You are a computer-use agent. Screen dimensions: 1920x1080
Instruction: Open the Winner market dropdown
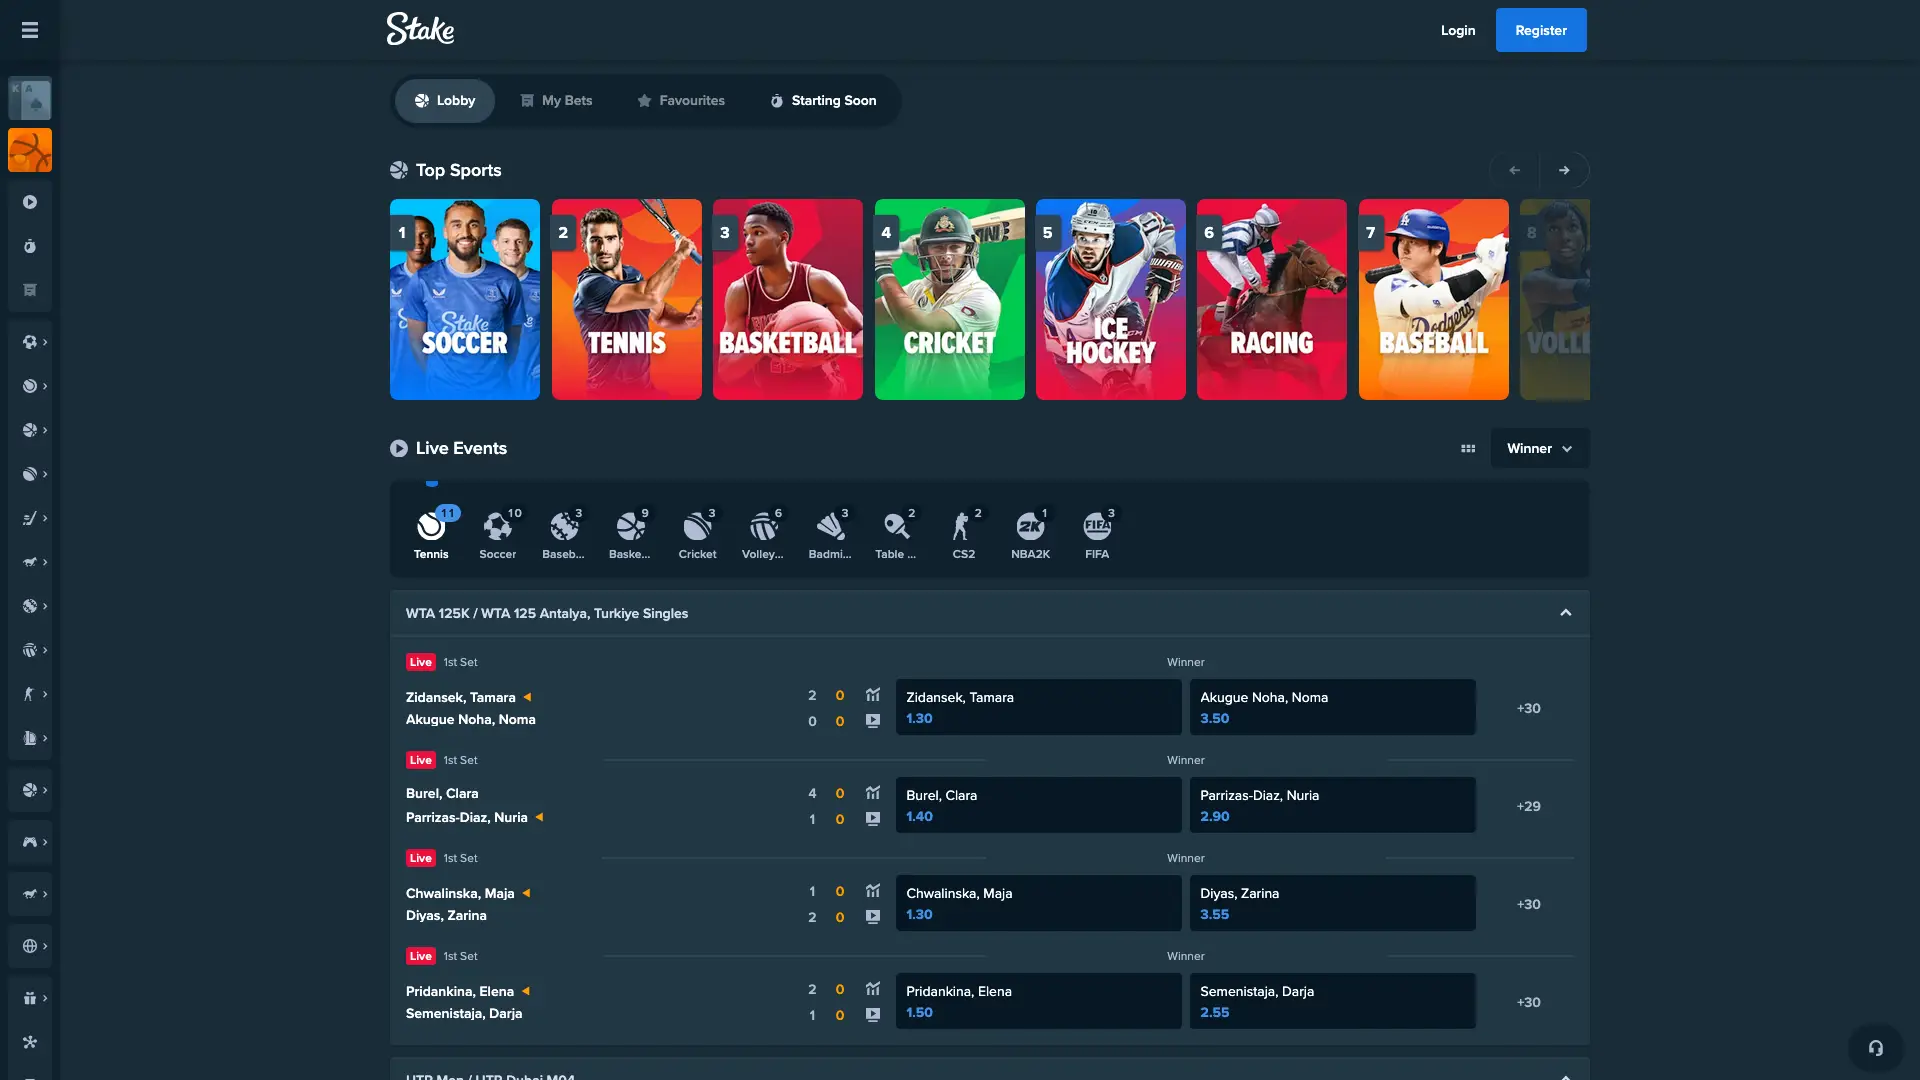pyautogui.click(x=1539, y=449)
